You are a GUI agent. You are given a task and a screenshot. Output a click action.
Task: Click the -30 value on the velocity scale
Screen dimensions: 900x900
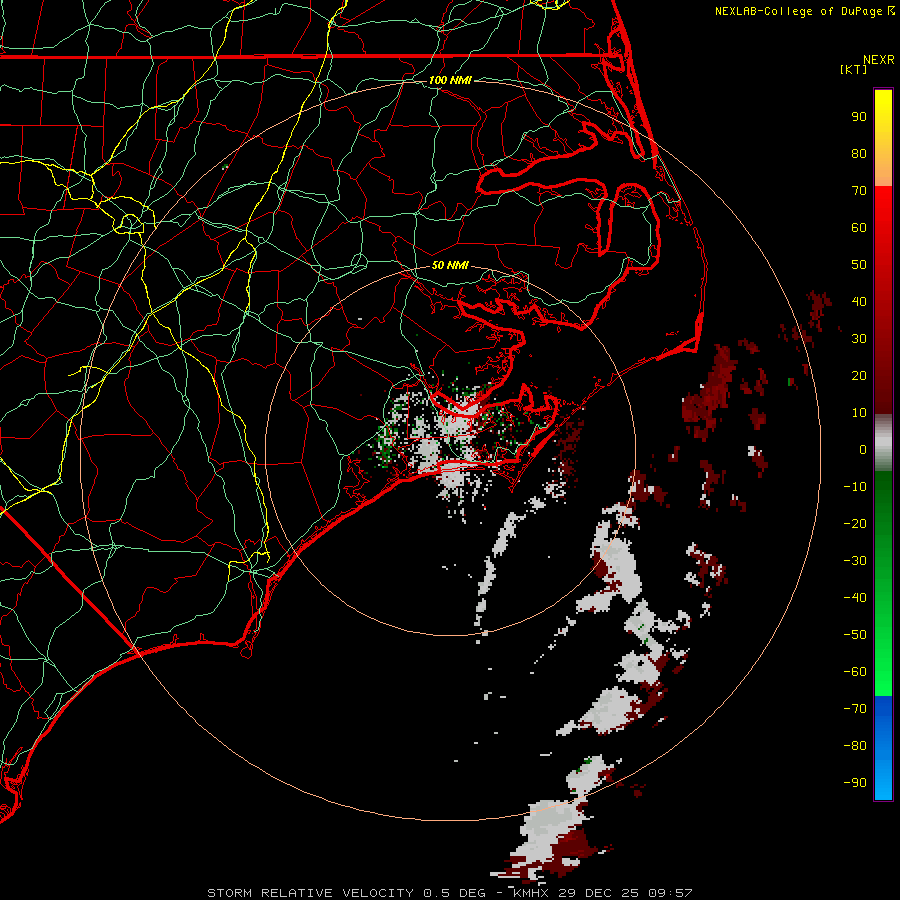click(x=855, y=561)
